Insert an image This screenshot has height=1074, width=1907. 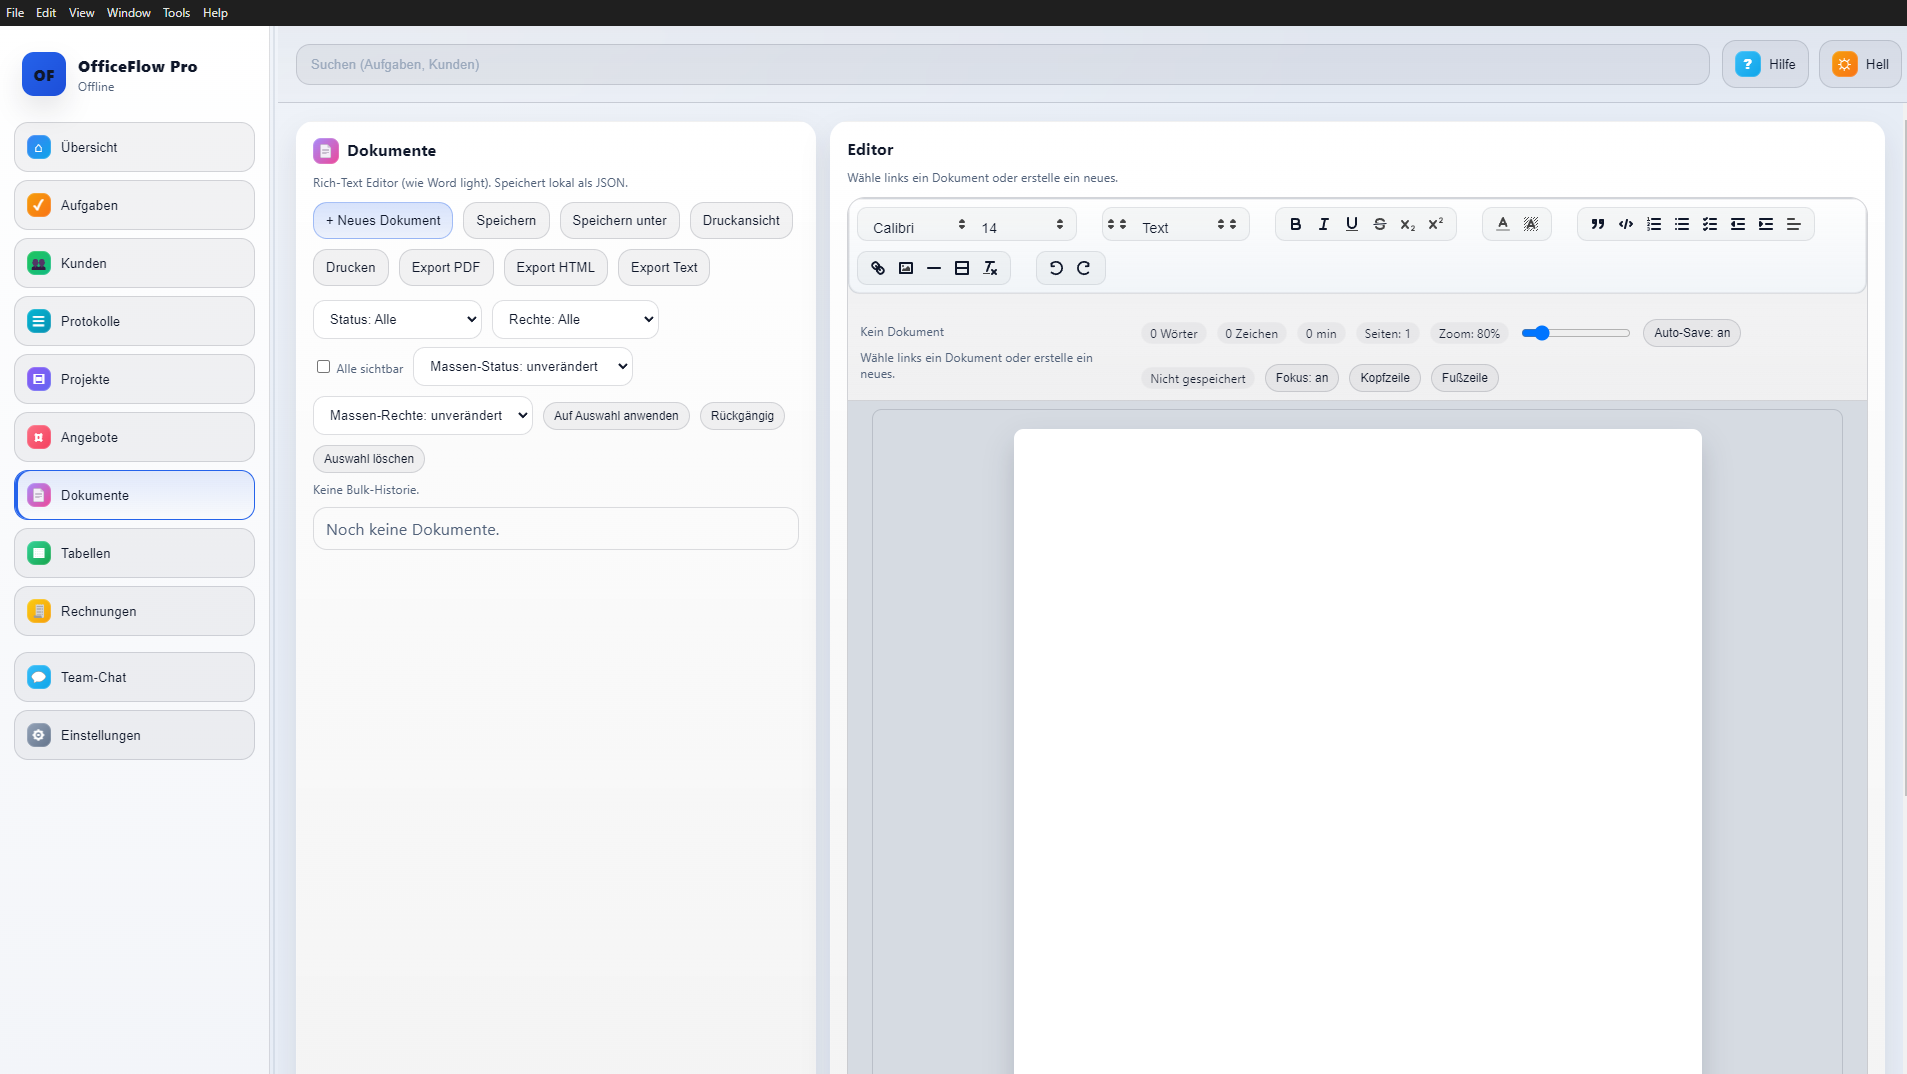[905, 268]
